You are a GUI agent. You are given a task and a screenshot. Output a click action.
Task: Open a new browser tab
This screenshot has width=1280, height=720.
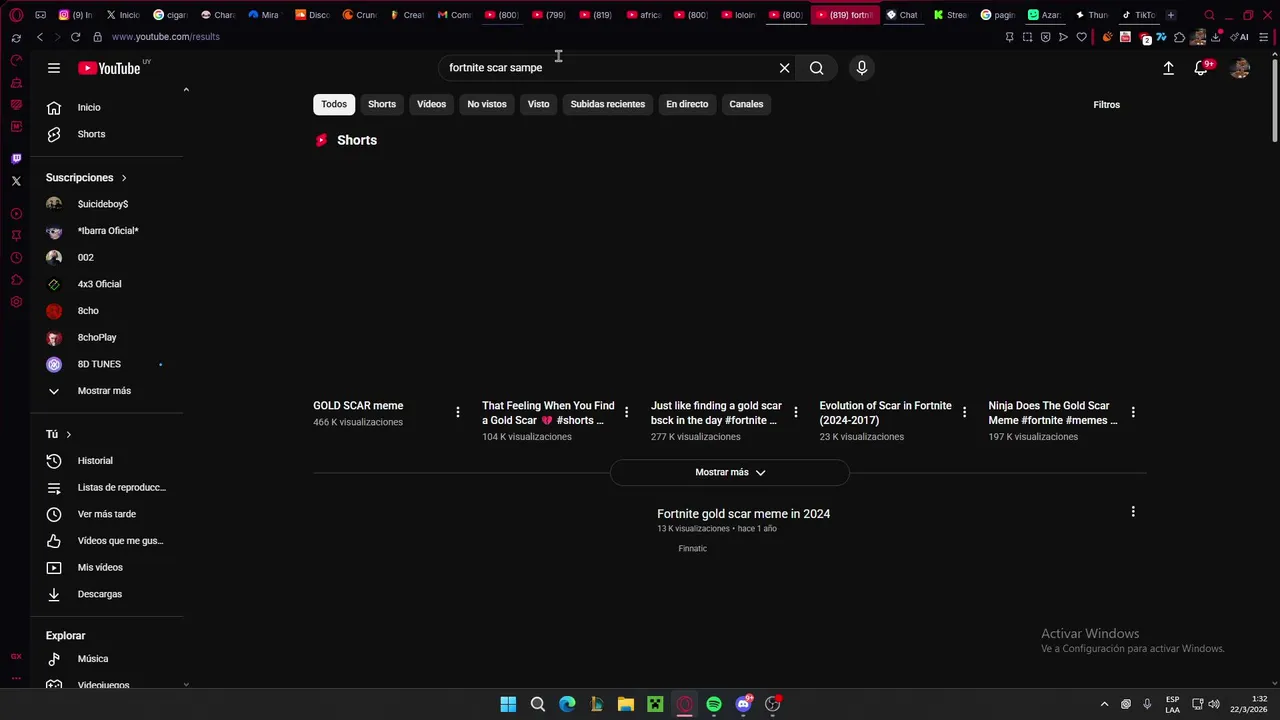pyautogui.click(x=1171, y=15)
